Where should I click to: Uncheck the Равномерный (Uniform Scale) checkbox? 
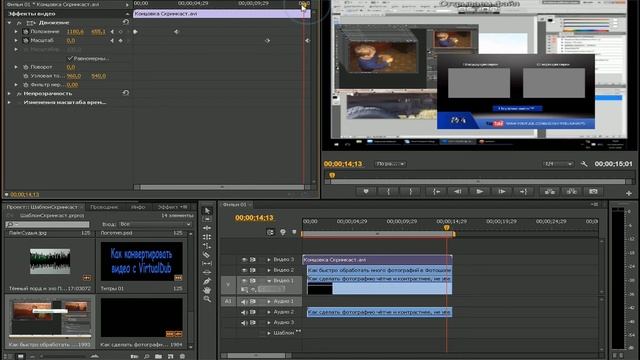[x=70, y=58]
